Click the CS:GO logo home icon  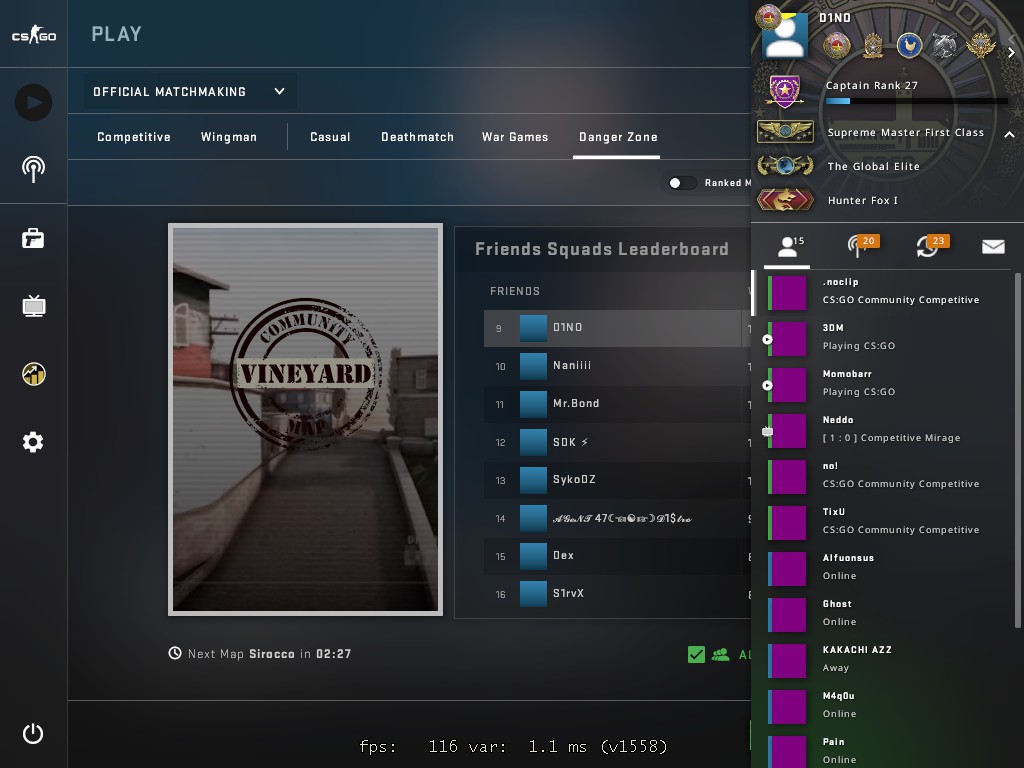[33, 34]
